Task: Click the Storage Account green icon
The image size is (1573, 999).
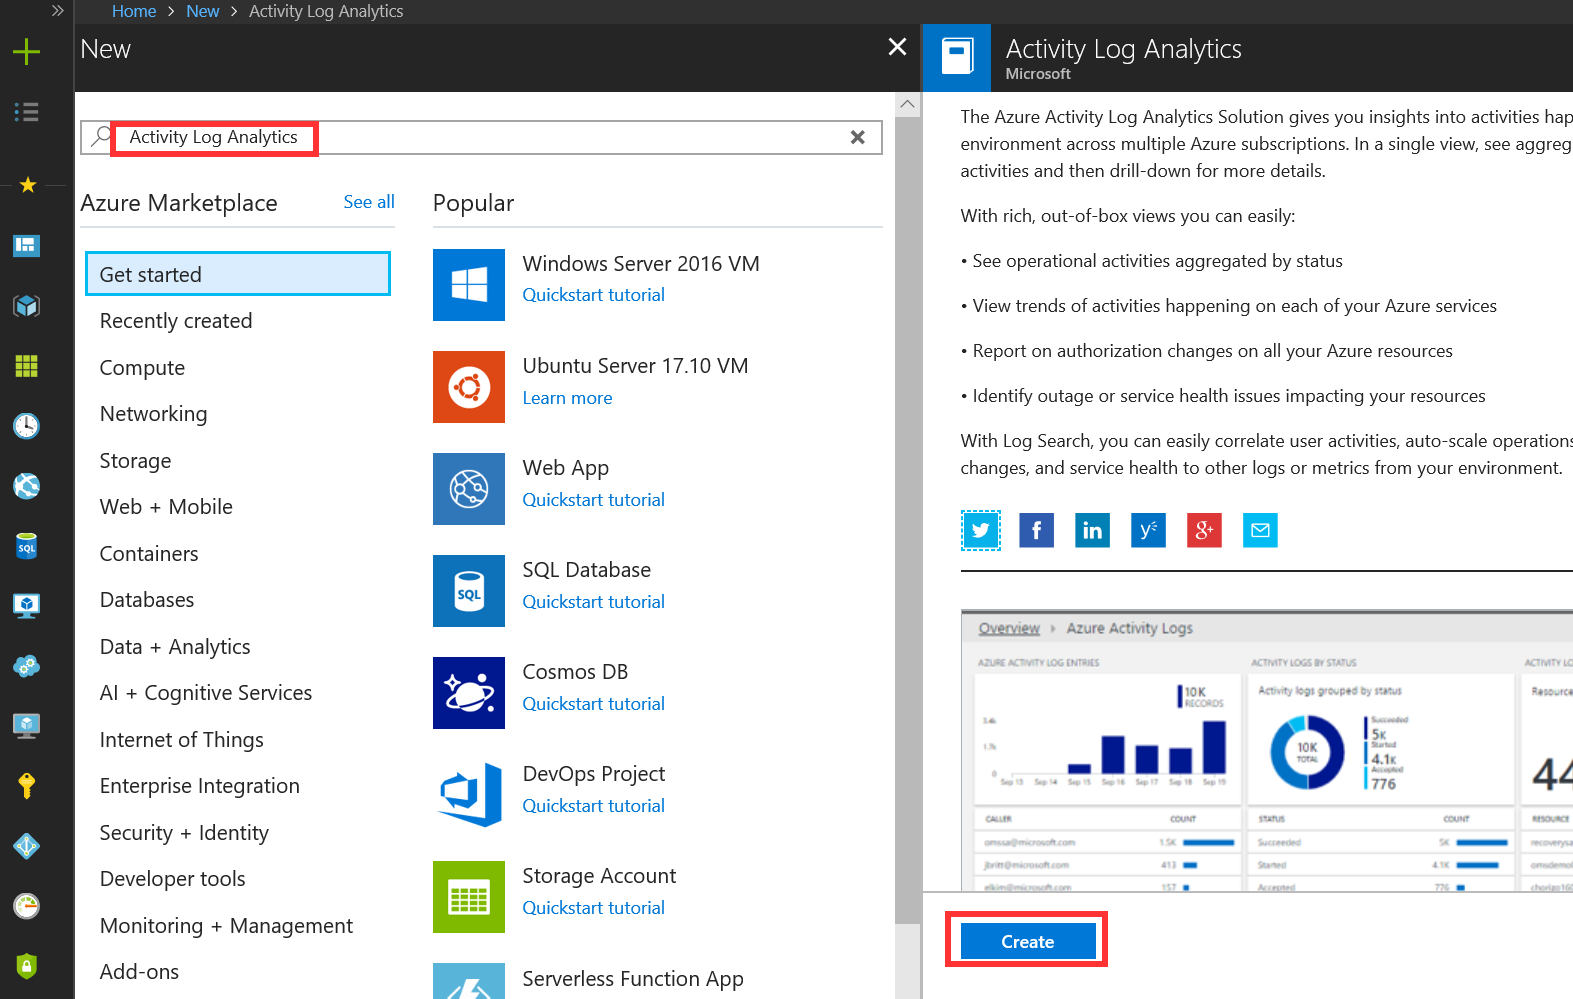Action: click(x=469, y=897)
